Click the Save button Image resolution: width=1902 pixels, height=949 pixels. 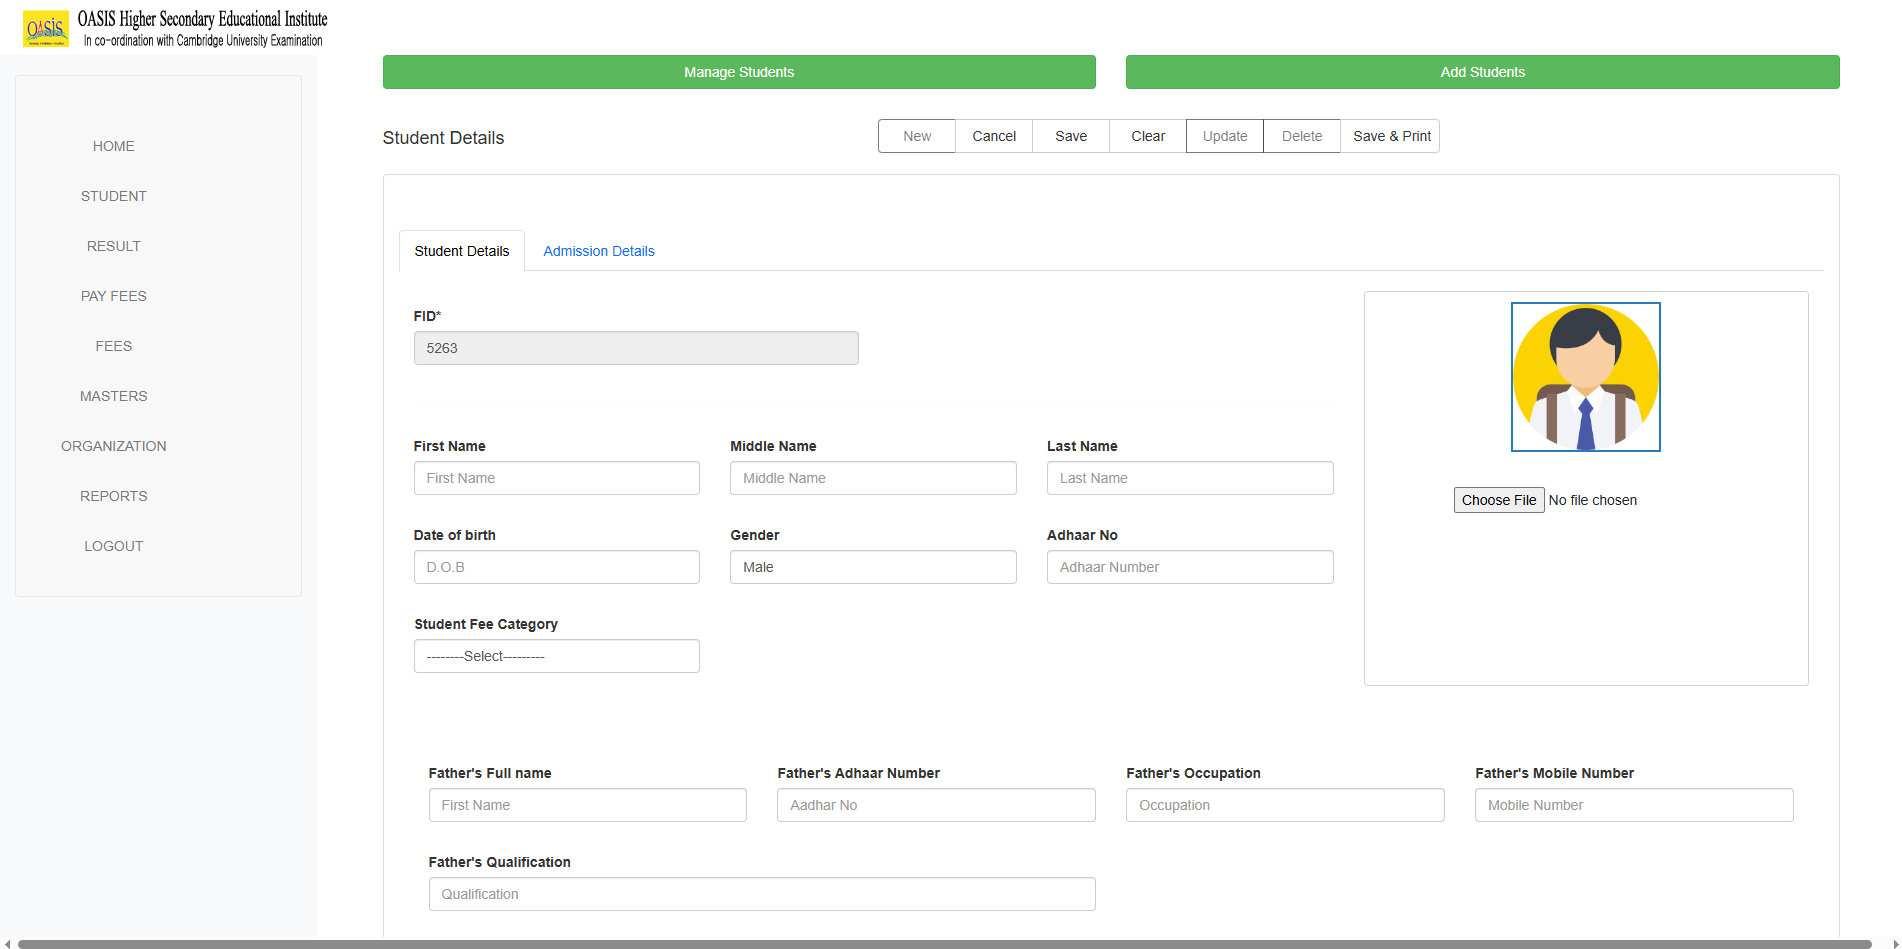click(x=1070, y=135)
